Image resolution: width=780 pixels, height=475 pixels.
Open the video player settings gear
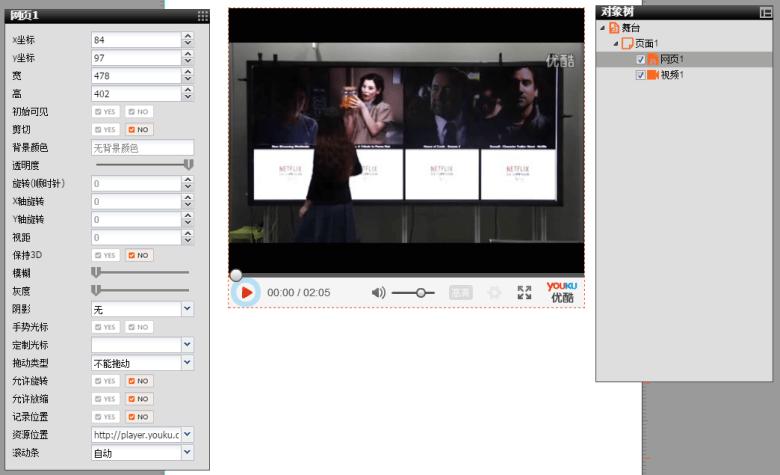(x=493, y=292)
